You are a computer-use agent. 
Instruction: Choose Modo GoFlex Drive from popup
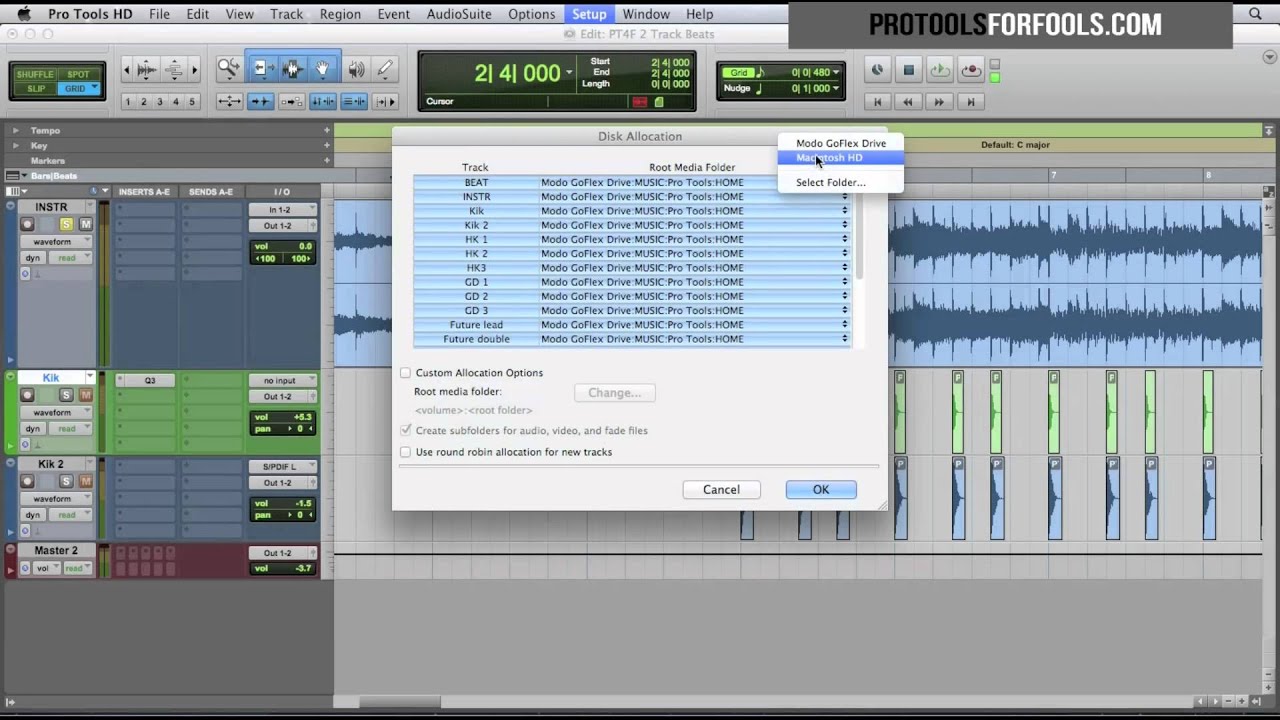click(x=841, y=143)
